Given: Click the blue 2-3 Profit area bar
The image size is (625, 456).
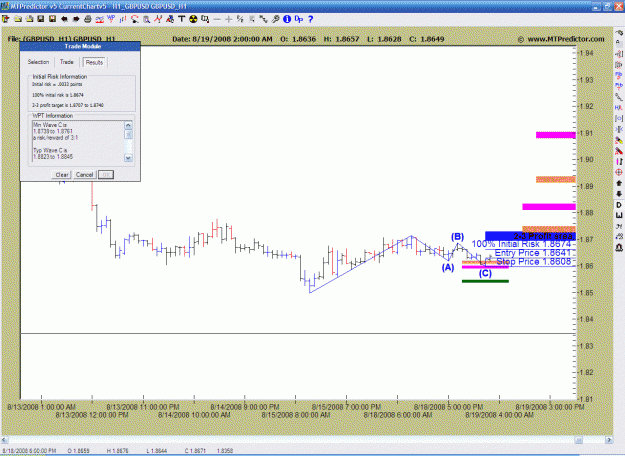Looking at the screenshot, I should pyautogui.click(x=530, y=236).
